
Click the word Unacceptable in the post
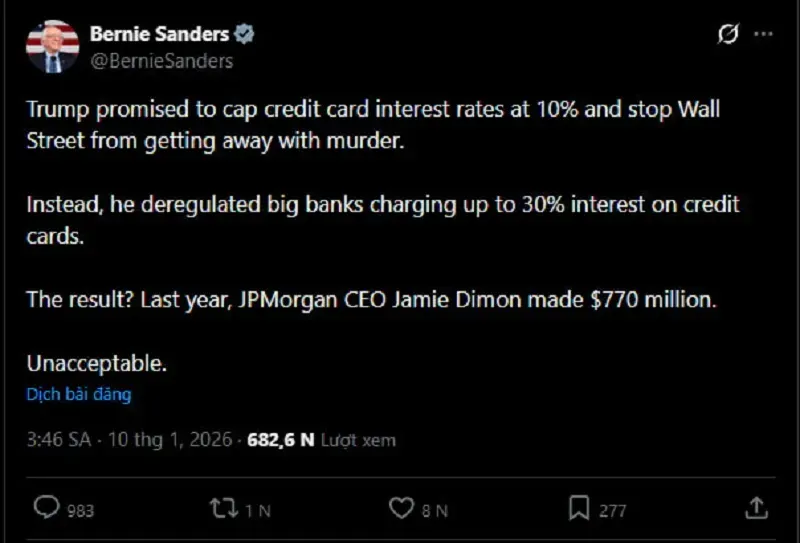97,364
